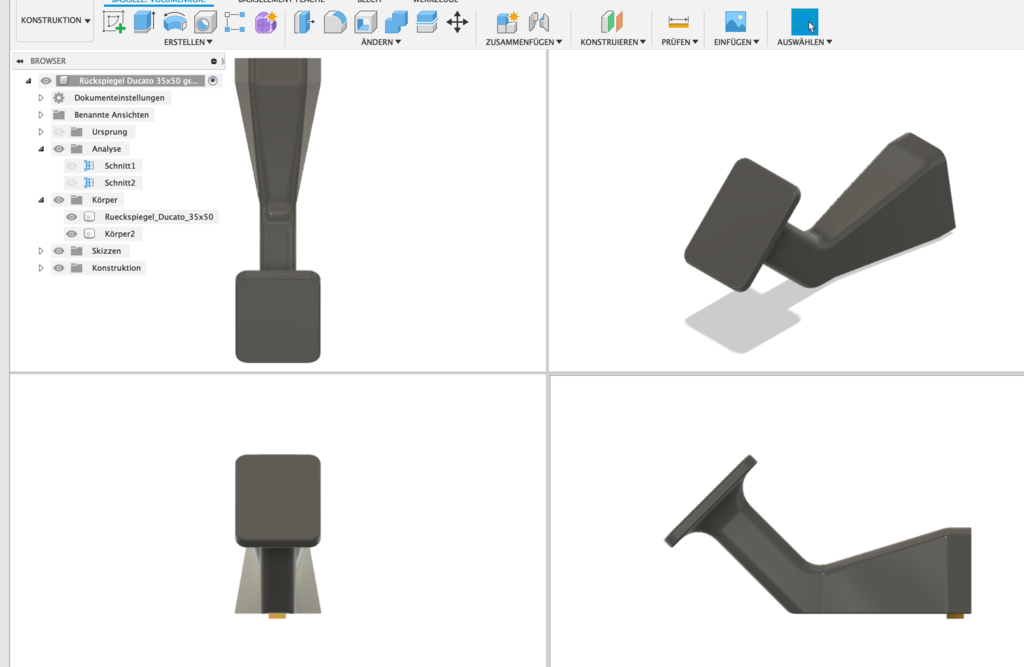Open the EINFÜGEN dropdown menu
Viewport: 1024px width, 667px height.
click(x=736, y=42)
